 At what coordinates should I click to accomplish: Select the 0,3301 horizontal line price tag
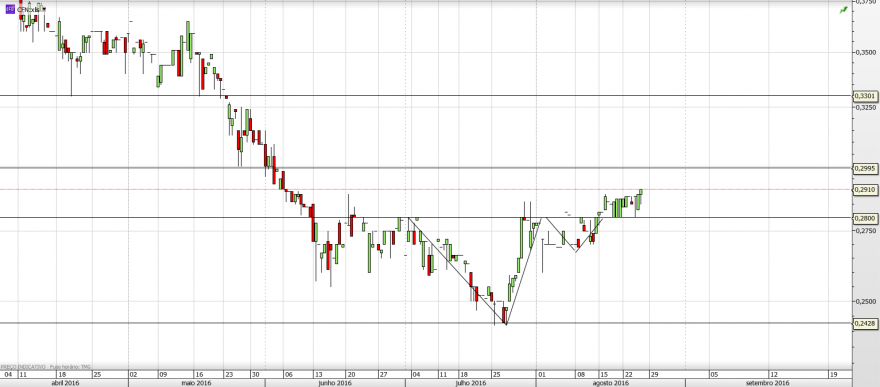point(864,96)
